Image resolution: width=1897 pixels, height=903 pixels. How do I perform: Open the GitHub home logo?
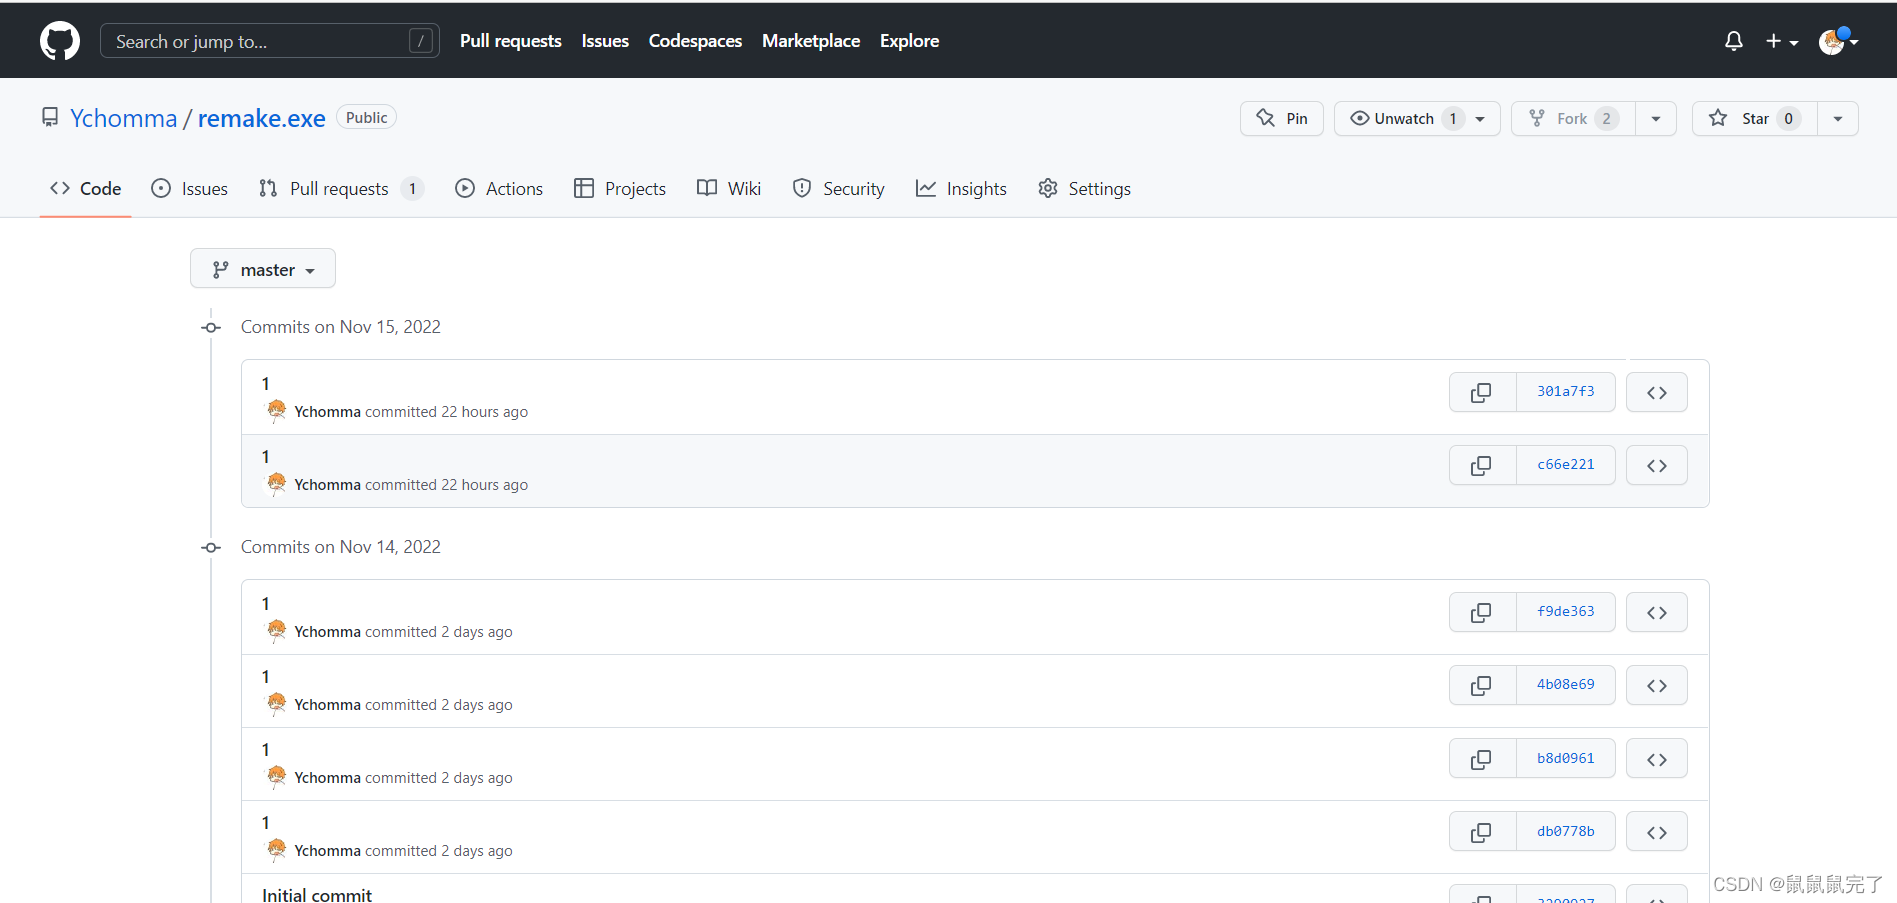pyautogui.click(x=60, y=41)
